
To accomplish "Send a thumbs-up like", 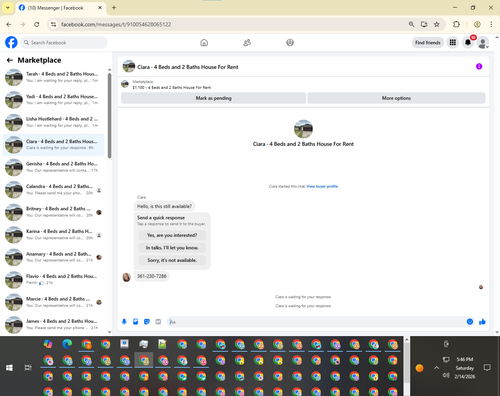I will (x=482, y=322).
